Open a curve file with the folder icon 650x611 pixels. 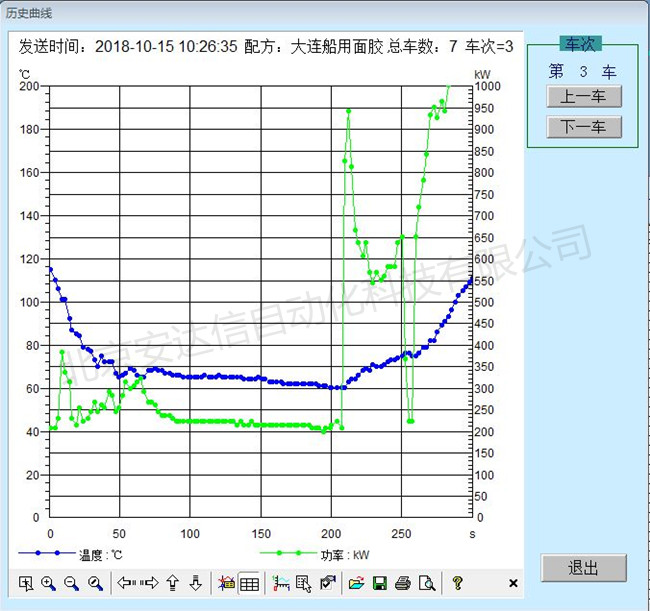[356, 583]
